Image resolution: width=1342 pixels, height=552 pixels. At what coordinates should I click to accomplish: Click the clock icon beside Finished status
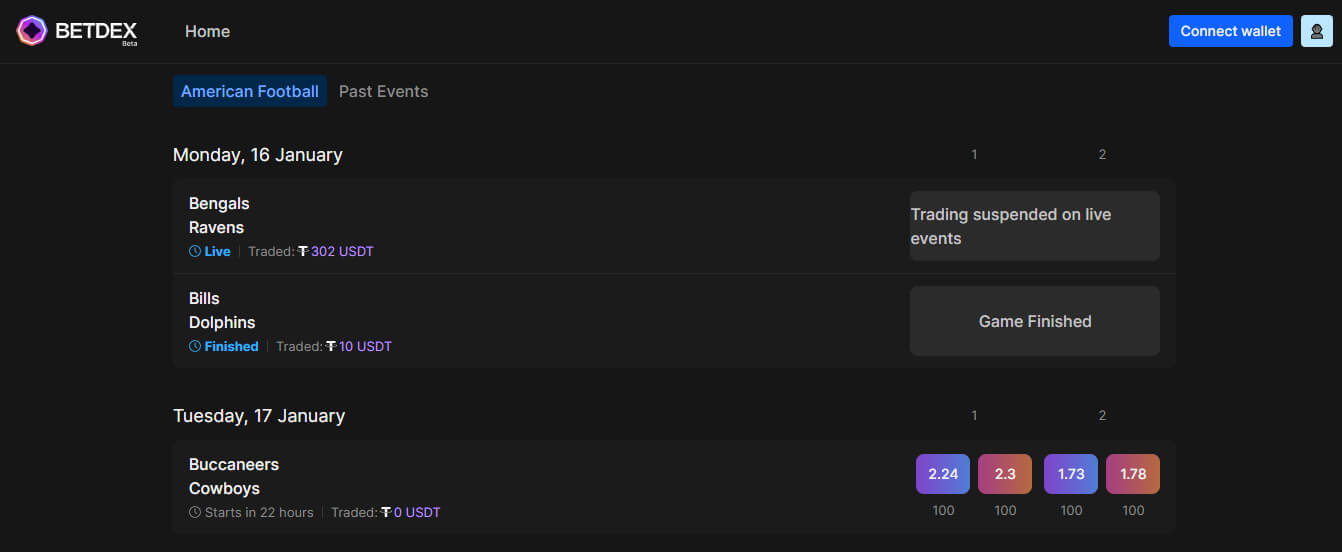tap(195, 347)
